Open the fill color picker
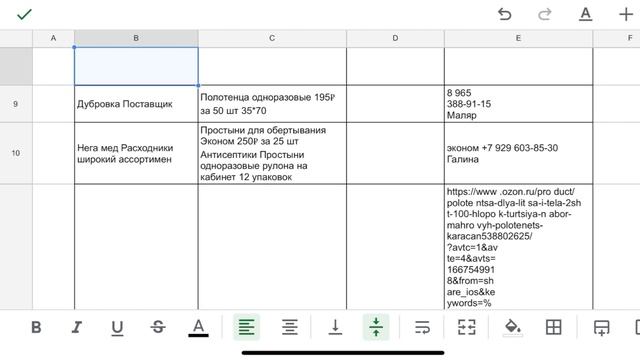This screenshot has height=360, width=640. 513,328
